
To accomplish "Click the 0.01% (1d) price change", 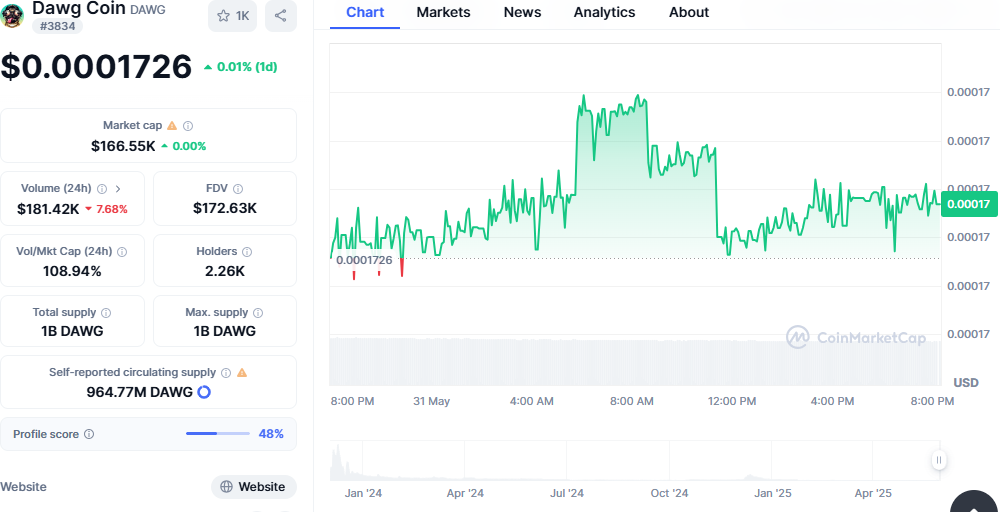I will [240, 66].
